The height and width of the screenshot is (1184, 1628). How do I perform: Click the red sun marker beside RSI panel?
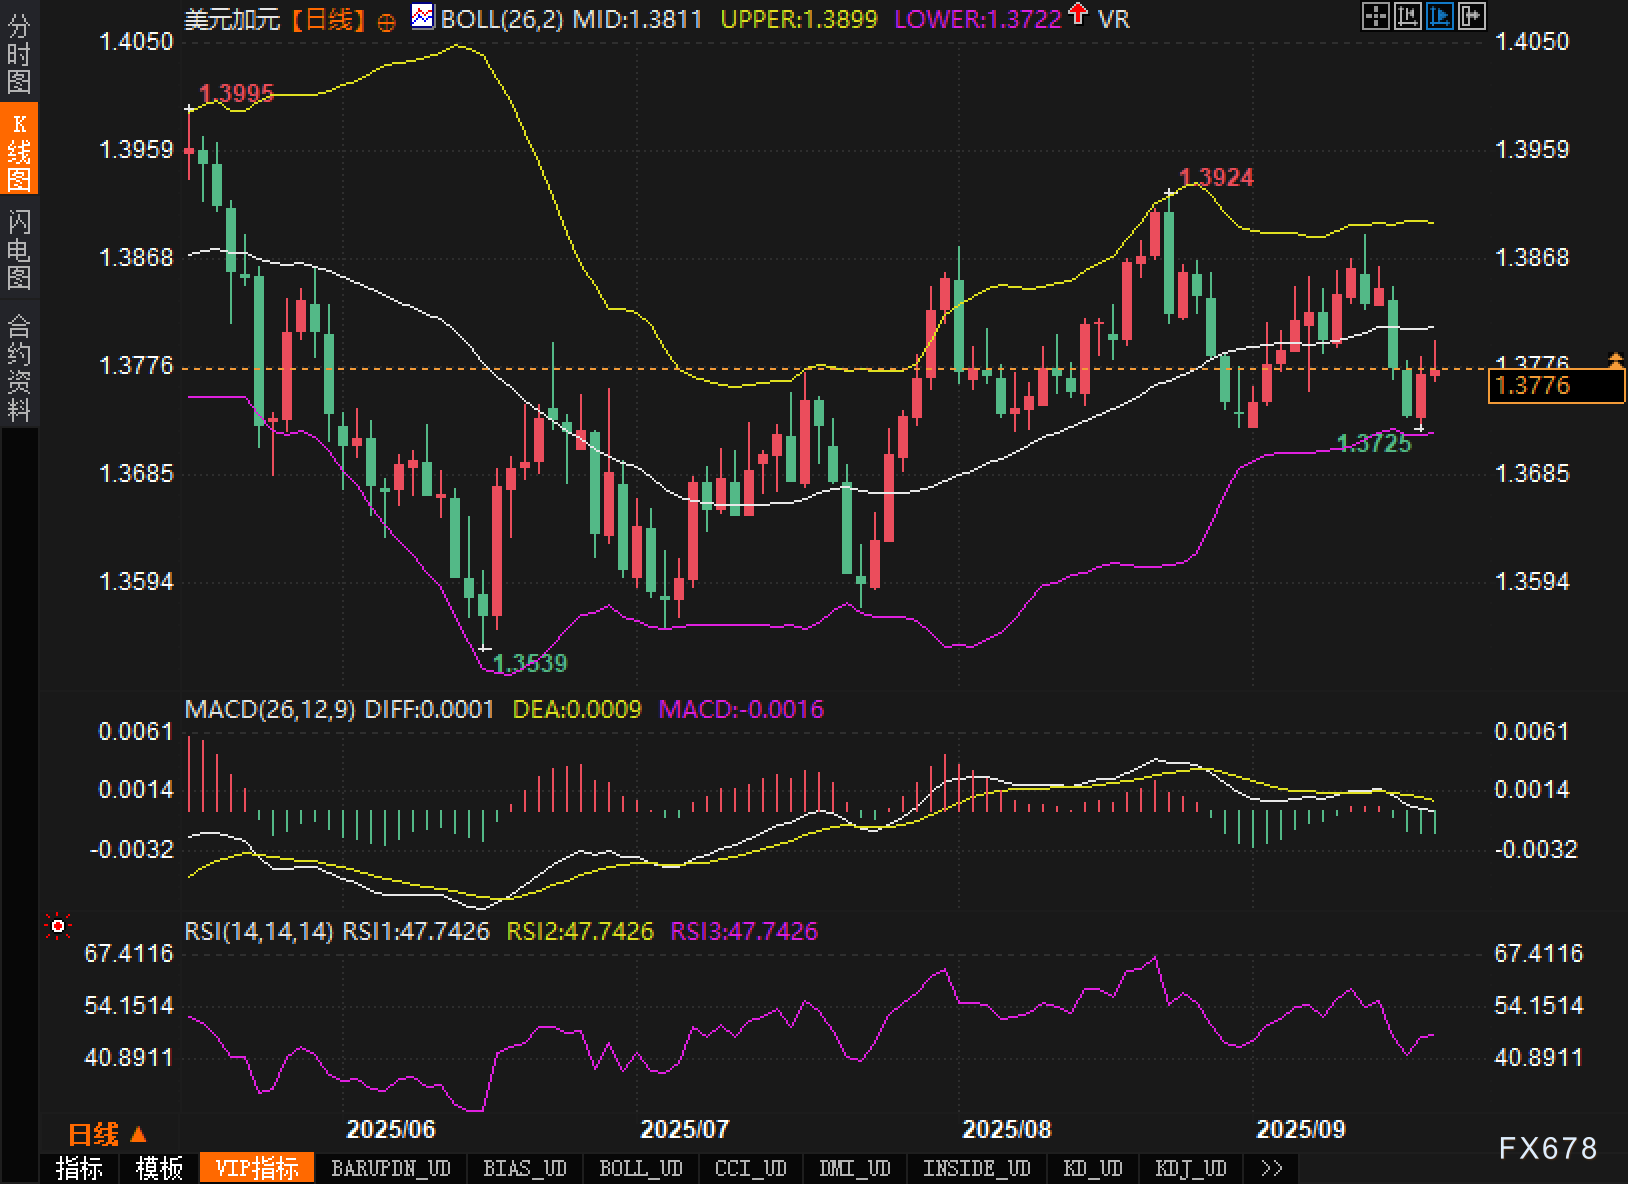[58, 928]
